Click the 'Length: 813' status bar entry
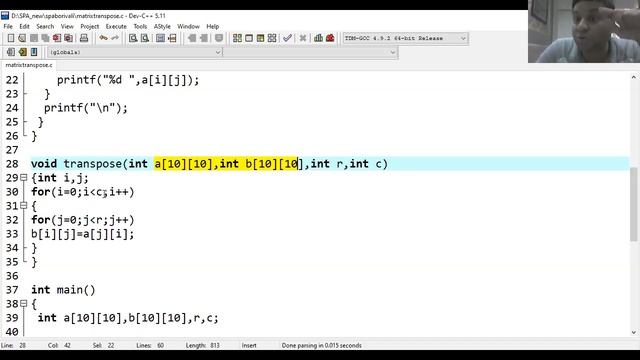The width and height of the screenshot is (640, 360). pos(202,345)
